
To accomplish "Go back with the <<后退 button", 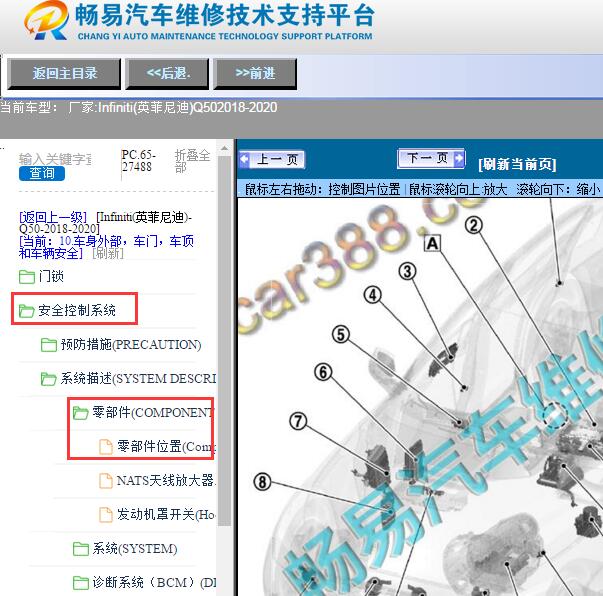I will (x=167, y=74).
